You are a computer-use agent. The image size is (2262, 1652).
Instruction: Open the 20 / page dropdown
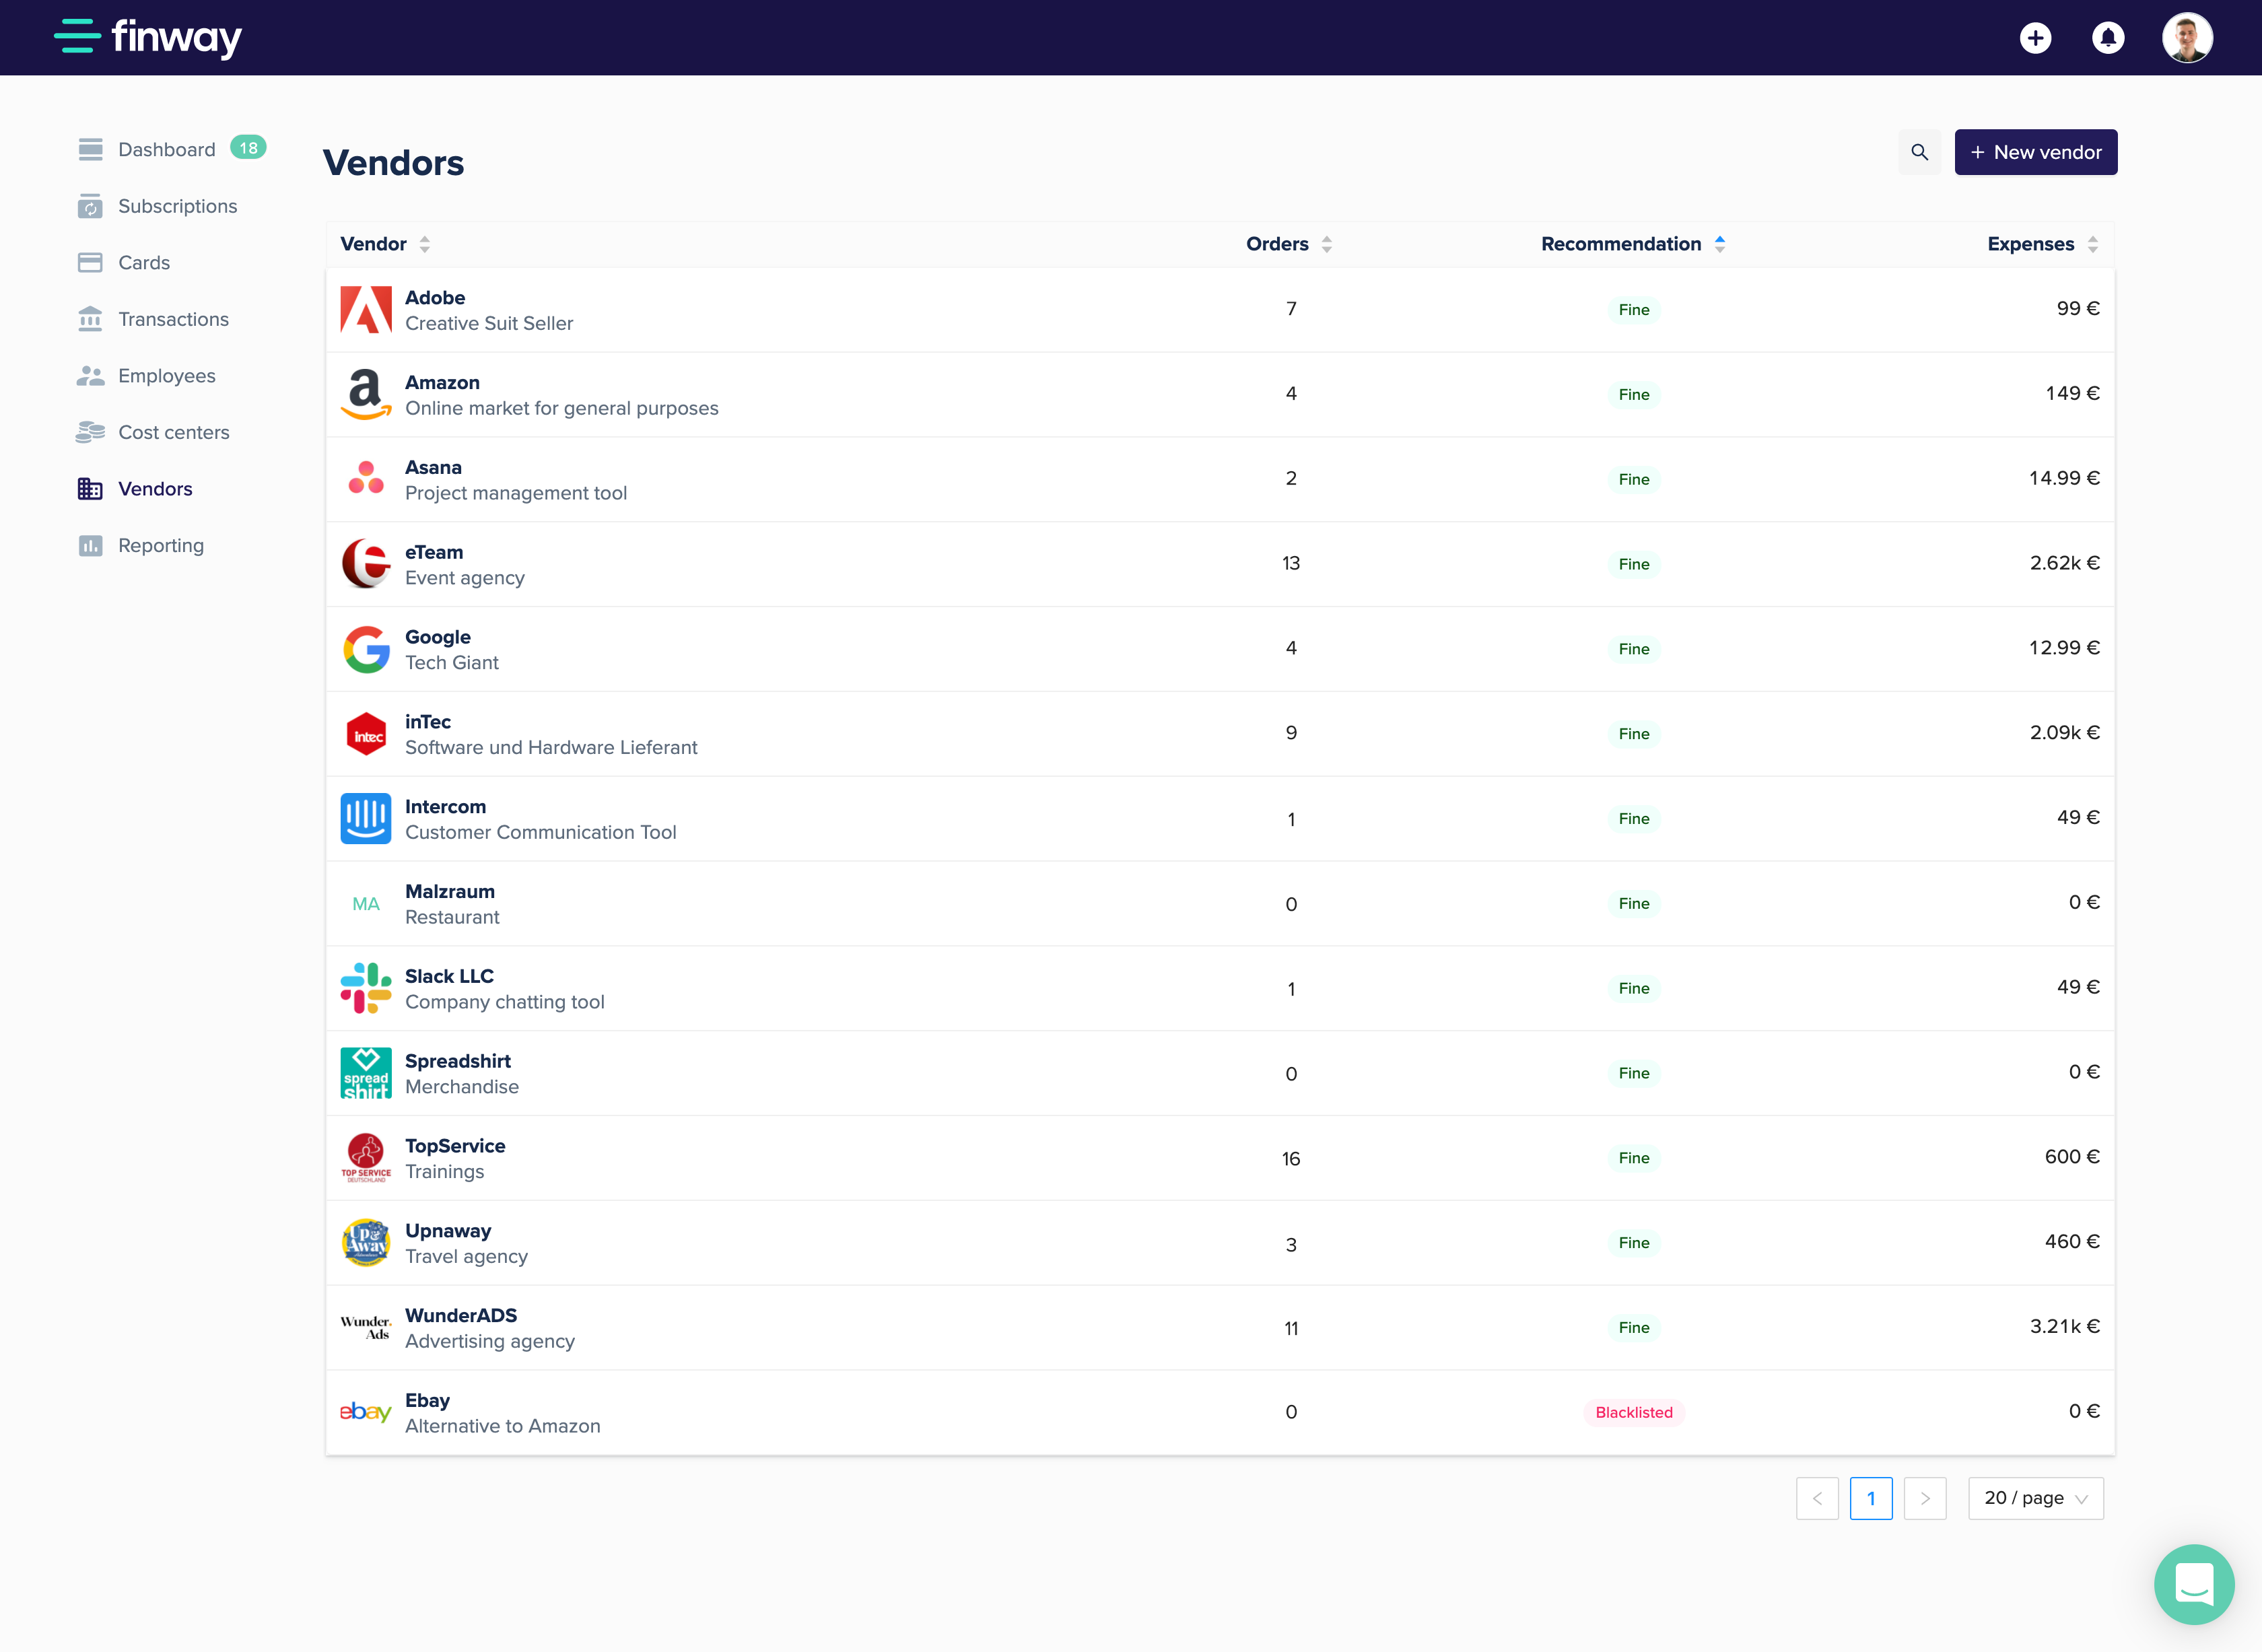coord(2035,1498)
